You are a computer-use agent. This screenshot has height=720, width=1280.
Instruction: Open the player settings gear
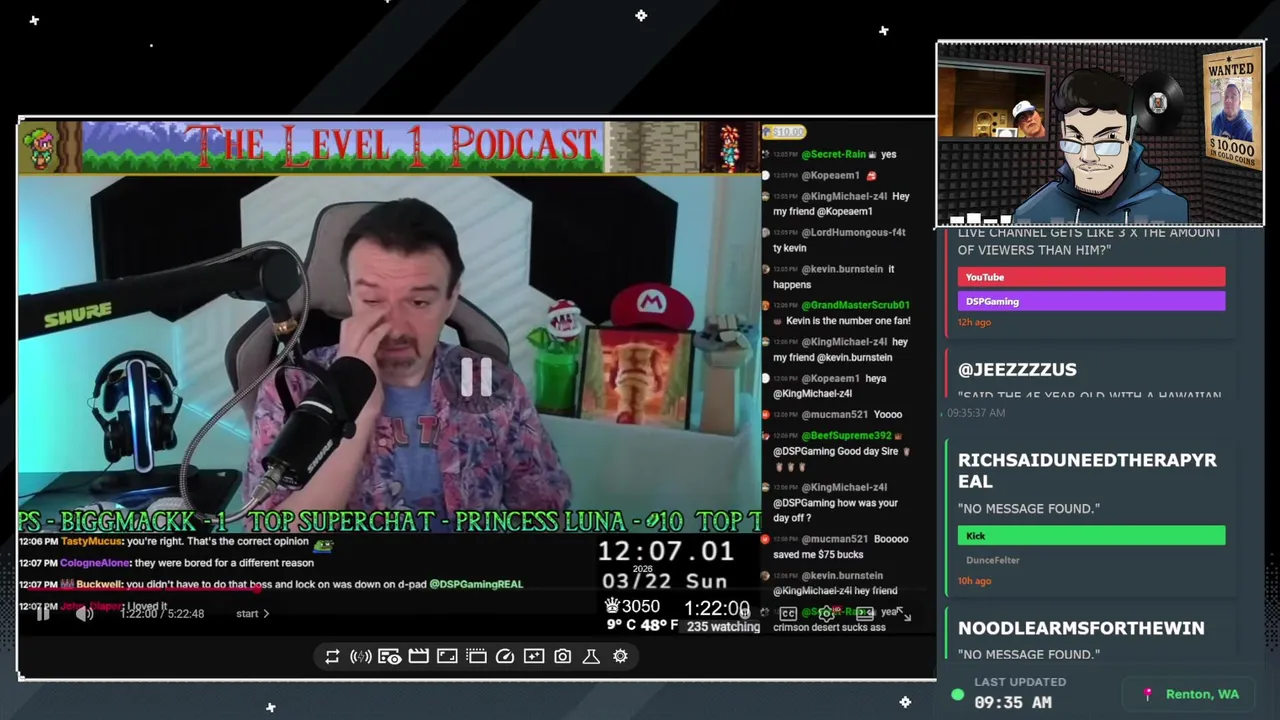[827, 613]
